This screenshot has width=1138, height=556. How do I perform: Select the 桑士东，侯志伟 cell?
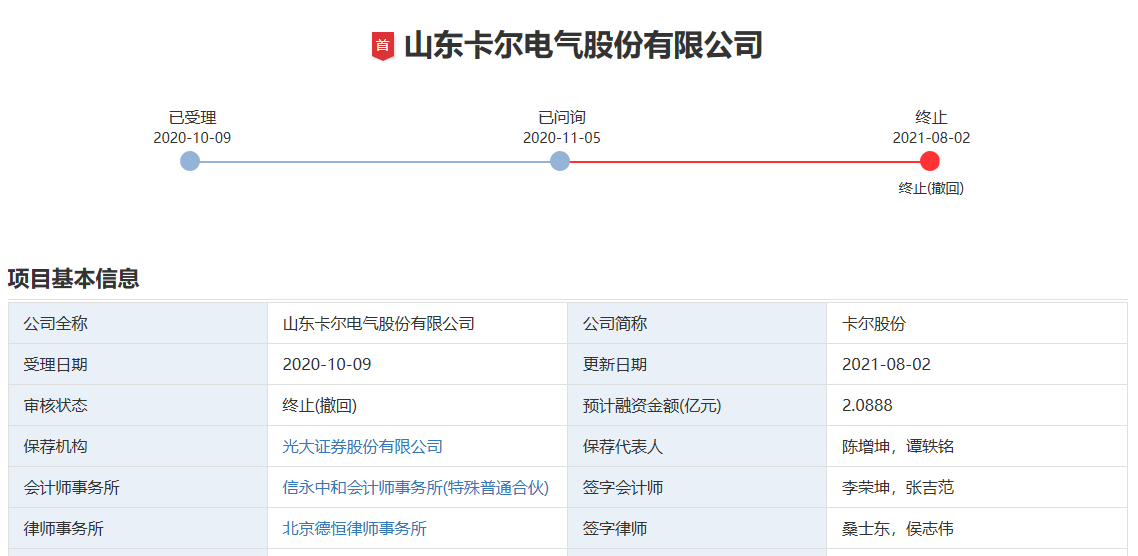977,528
